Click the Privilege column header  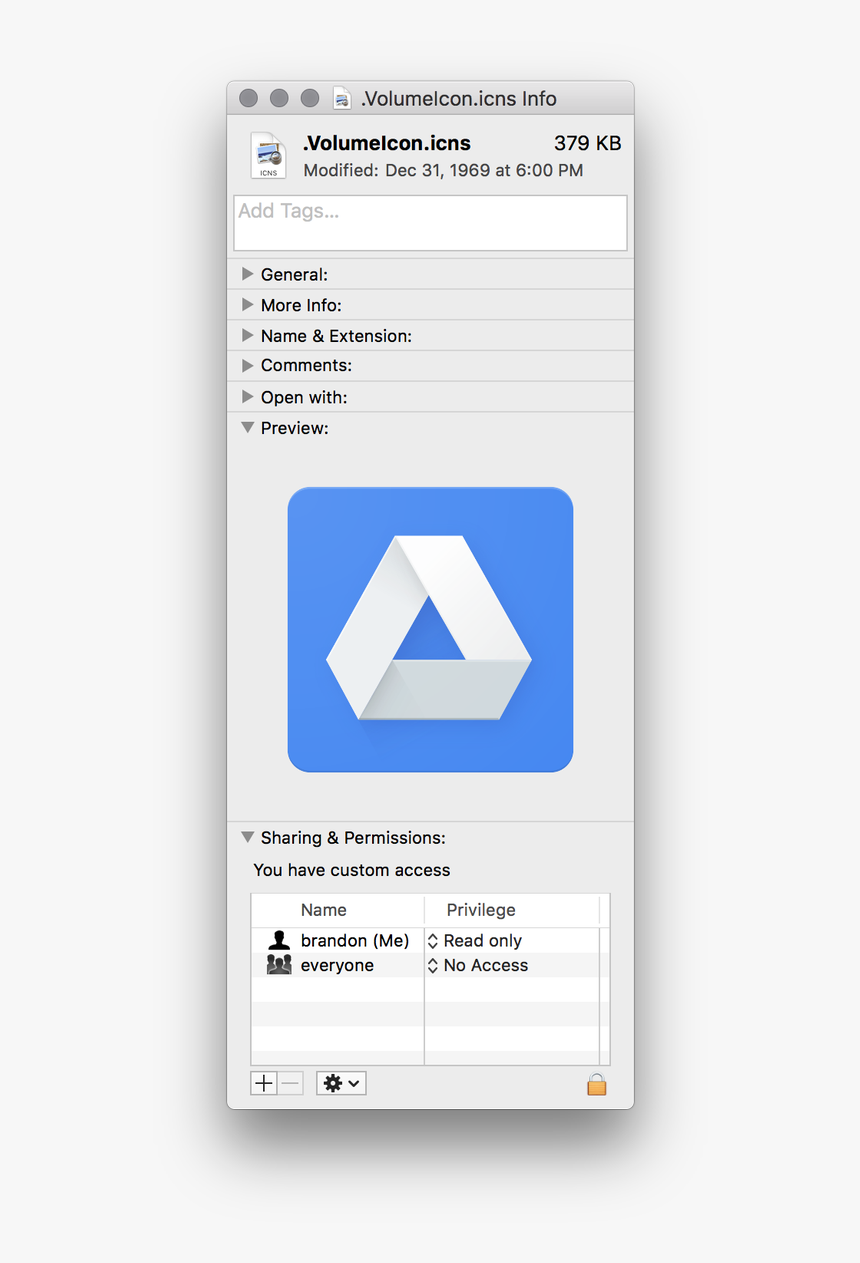[481, 910]
